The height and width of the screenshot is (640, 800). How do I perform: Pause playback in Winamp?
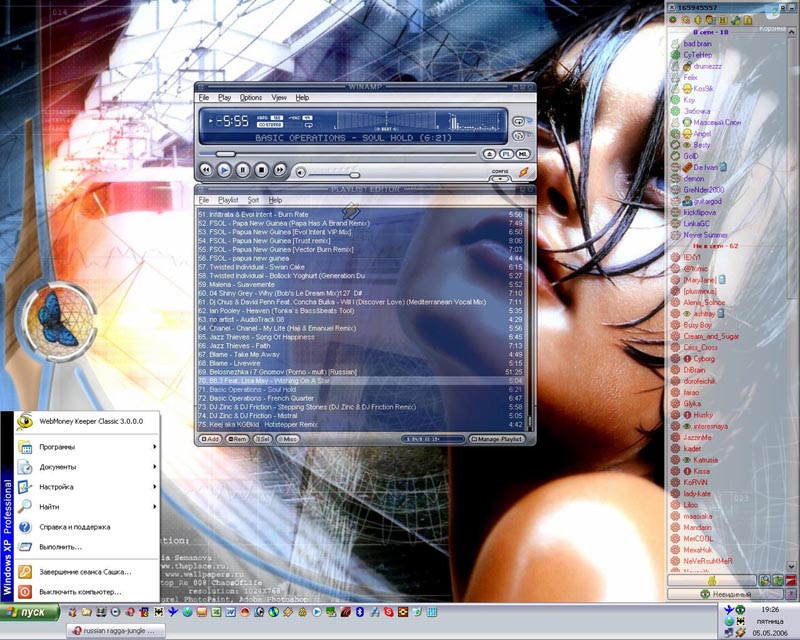click(x=243, y=170)
